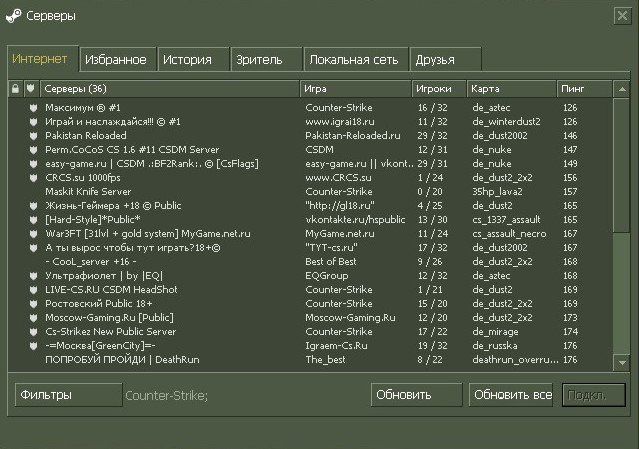639x449 pixels.
Task: Click map cell de_mirage
Action: point(495,332)
